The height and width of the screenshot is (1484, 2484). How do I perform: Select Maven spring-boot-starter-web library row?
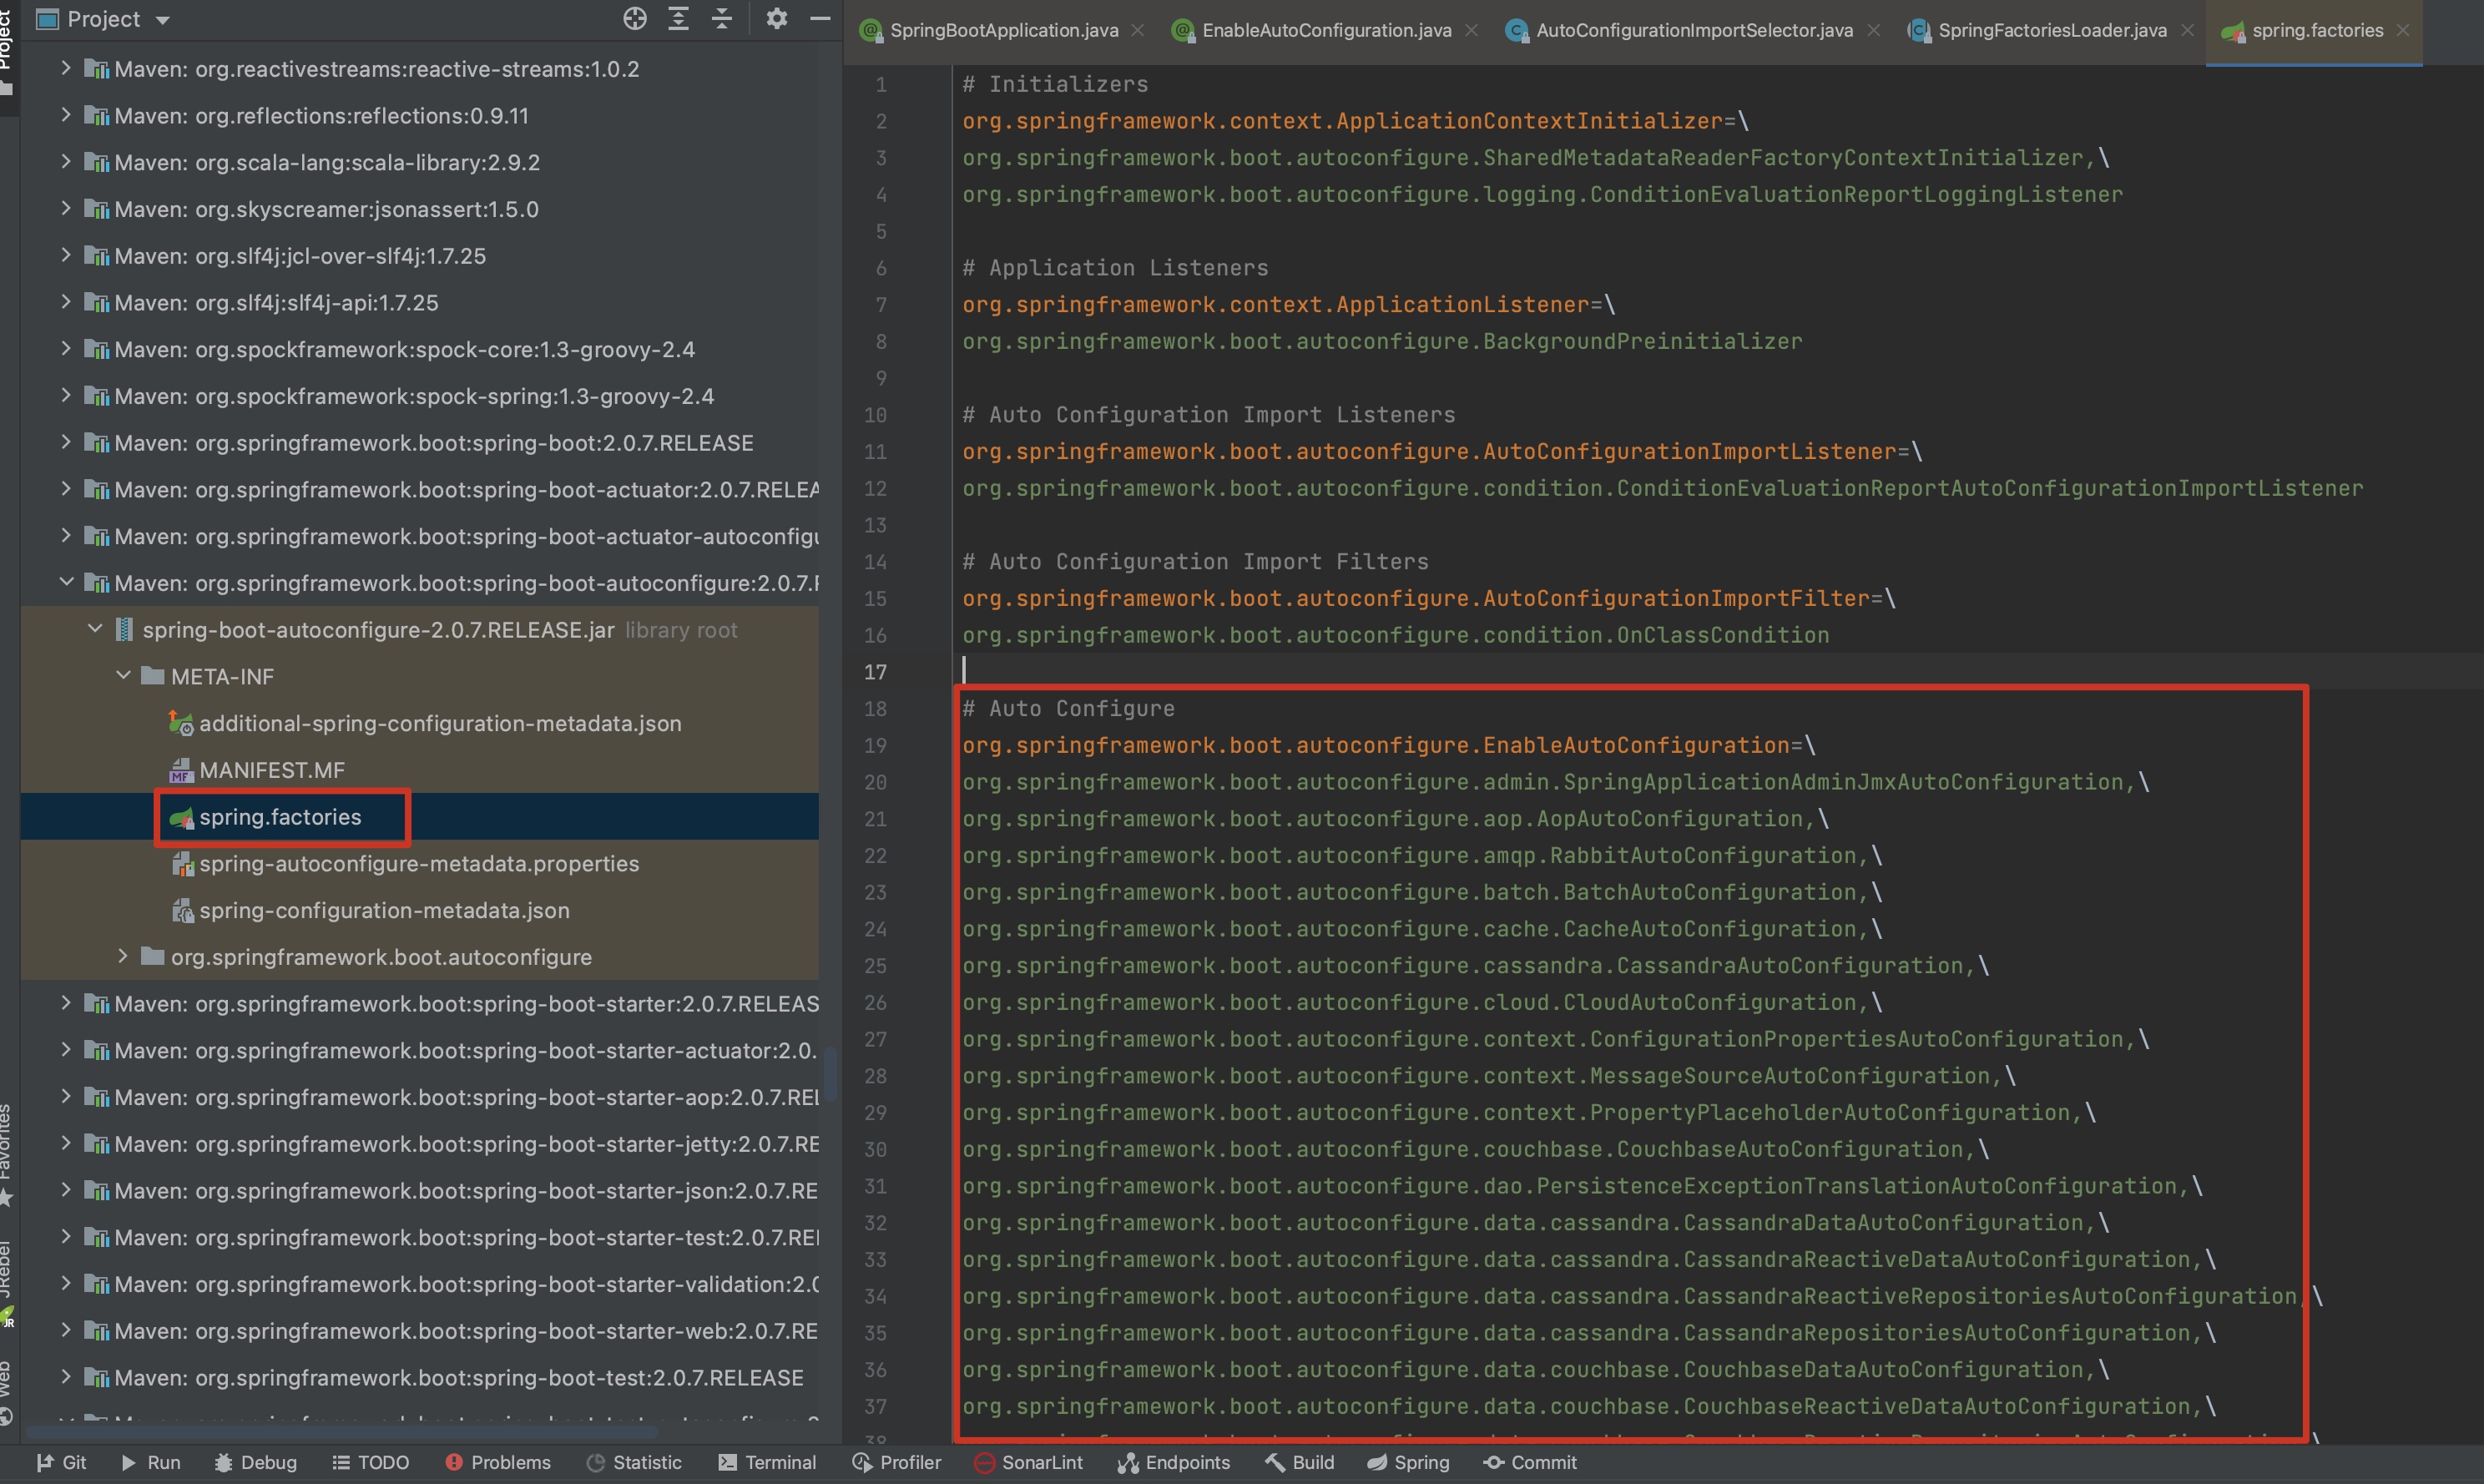(420, 1331)
